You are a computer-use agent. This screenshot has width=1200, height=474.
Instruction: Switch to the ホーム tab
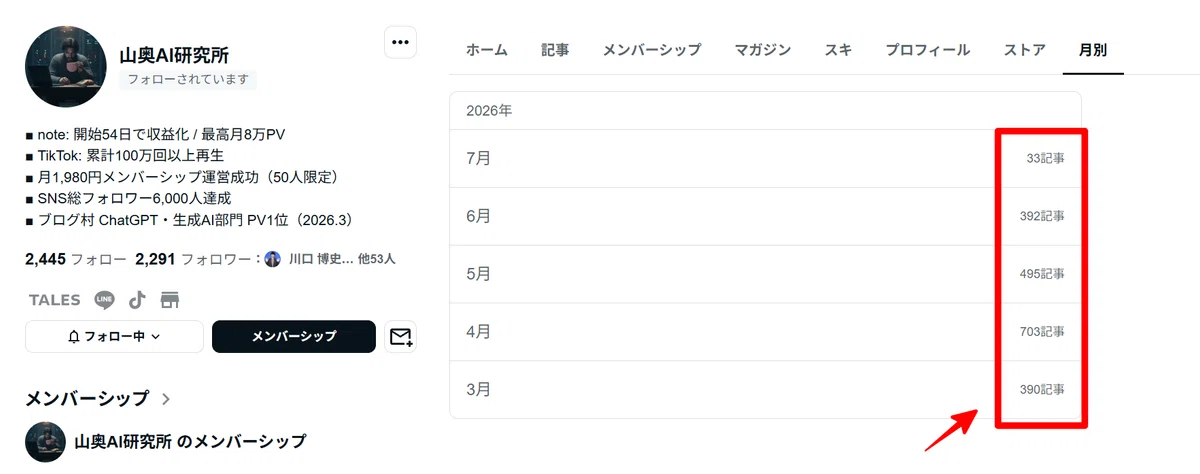487,50
